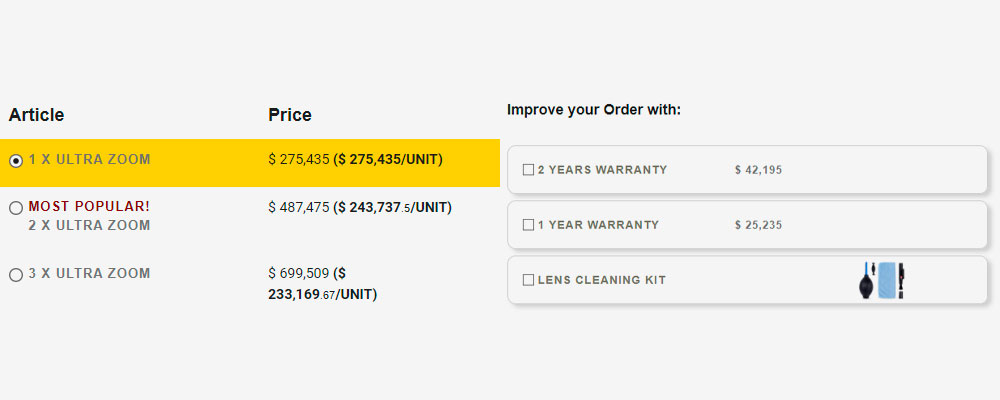Enable the 2 Years Warranty checkbox
Viewport: 1000px width, 400px height.
click(x=528, y=170)
